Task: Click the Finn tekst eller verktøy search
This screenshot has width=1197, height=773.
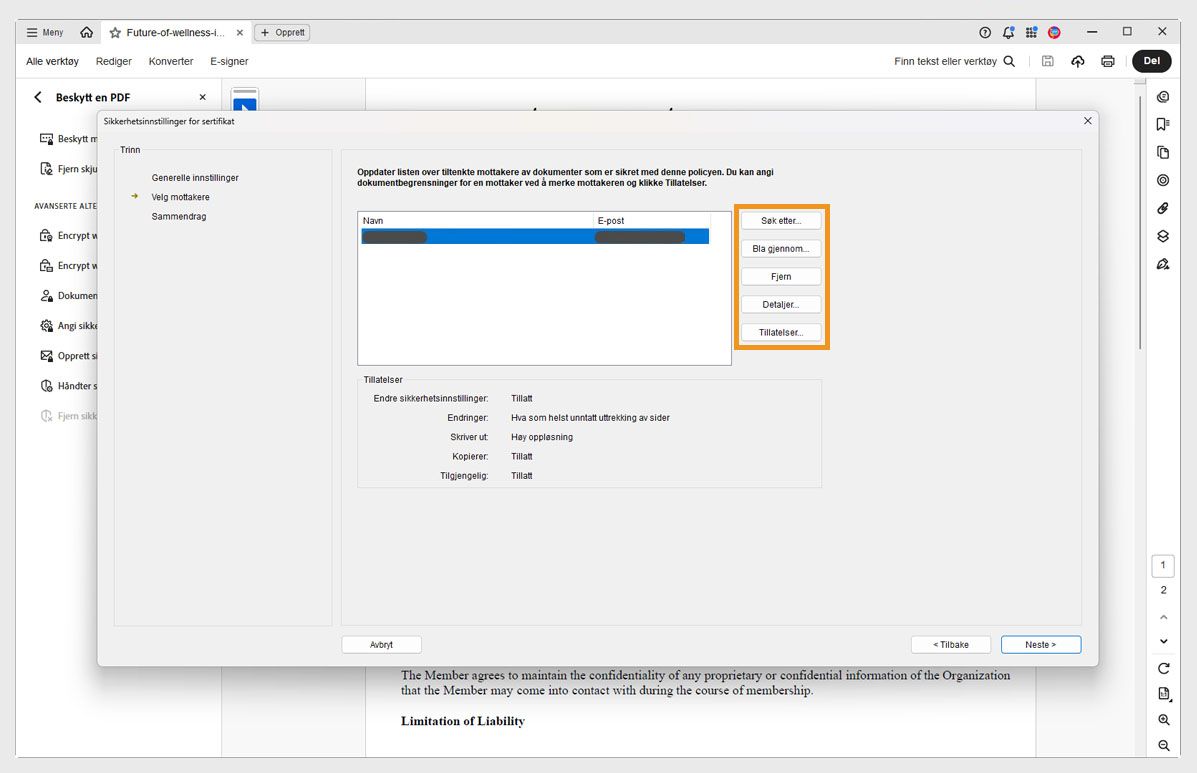Action: (x=954, y=61)
